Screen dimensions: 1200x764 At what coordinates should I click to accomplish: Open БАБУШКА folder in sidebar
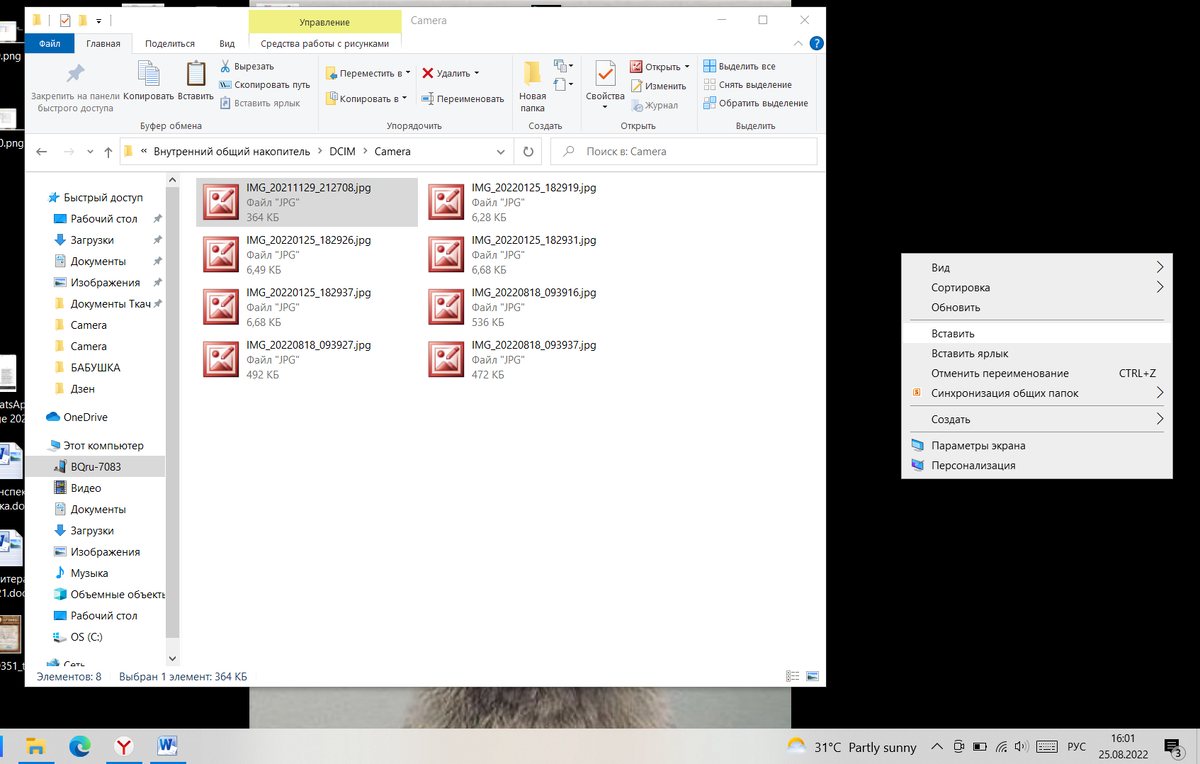95,367
